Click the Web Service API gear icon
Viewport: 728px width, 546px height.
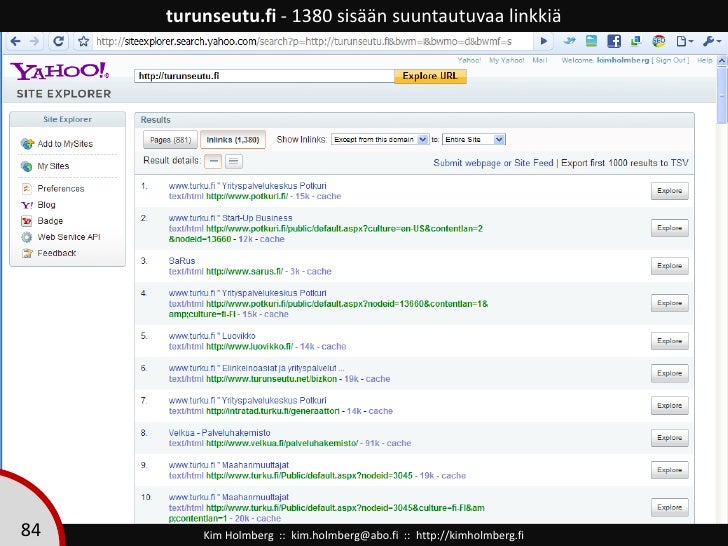pos(26,237)
